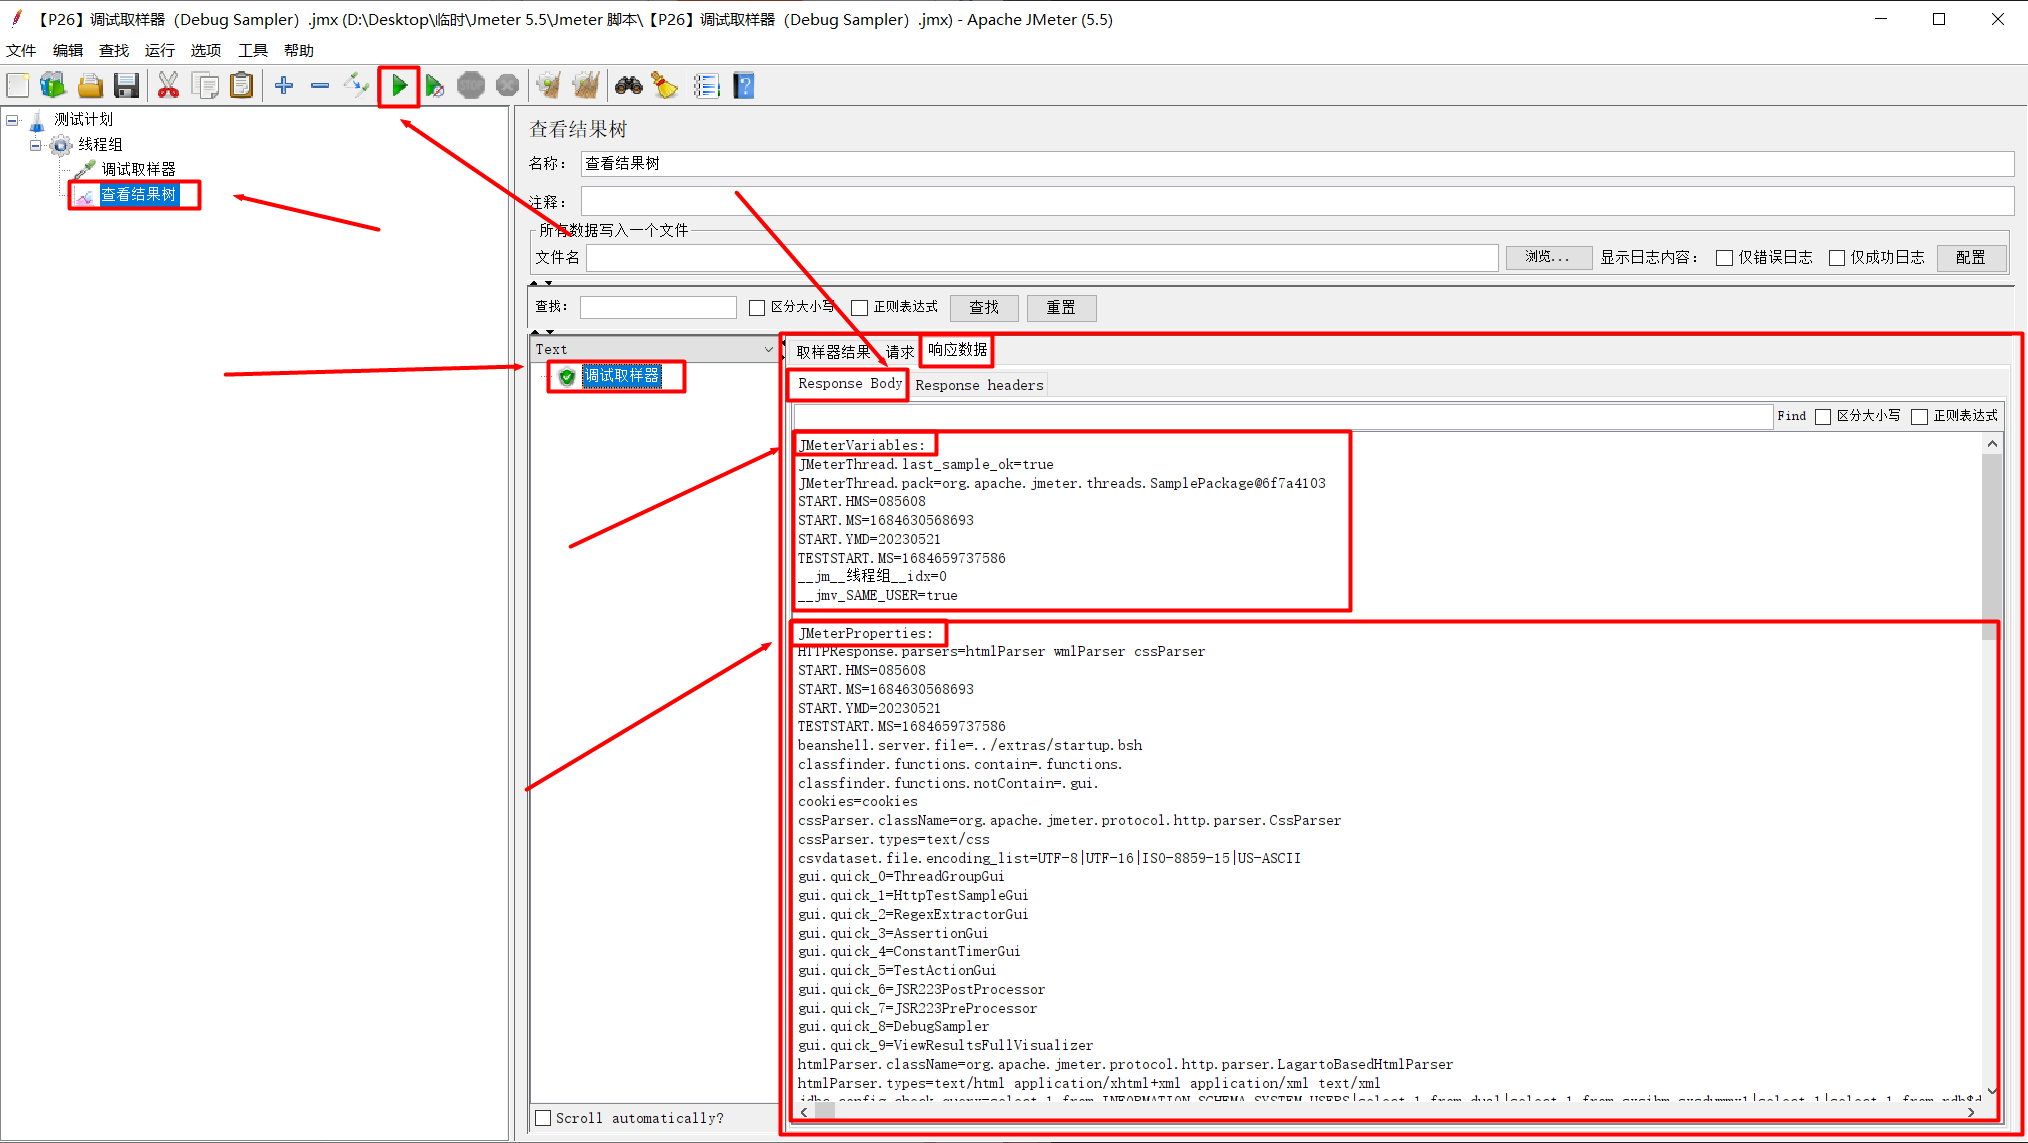Click the Toggle enable/disable icon

tap(356, 86)
